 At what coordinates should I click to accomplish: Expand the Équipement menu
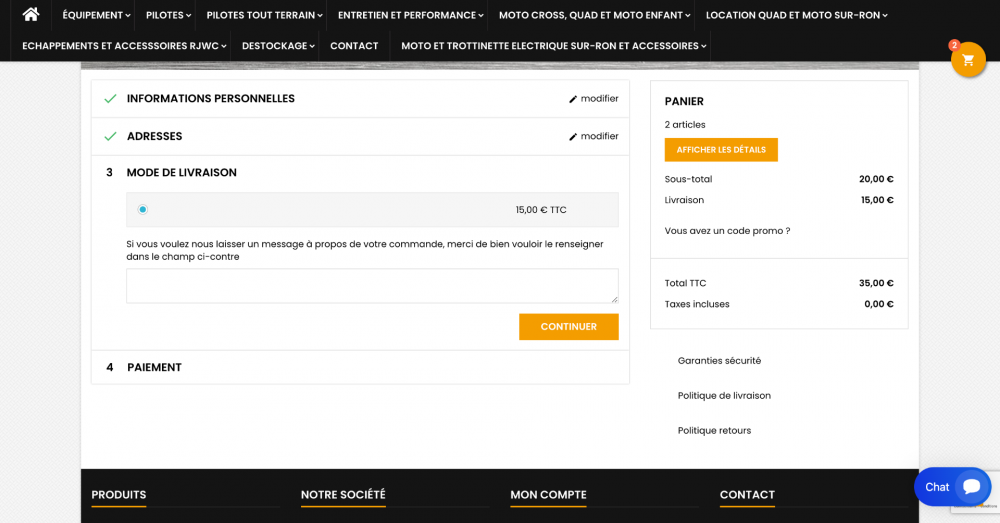pos(96,15)
